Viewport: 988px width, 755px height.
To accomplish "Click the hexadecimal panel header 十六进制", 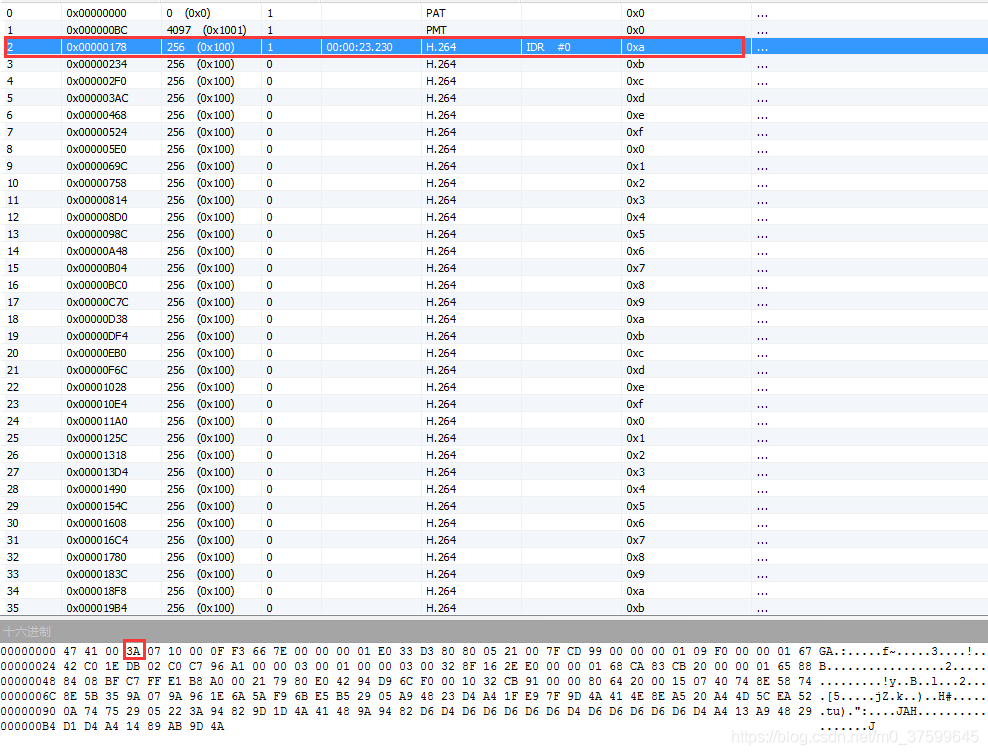I will (x=26, y=631).
